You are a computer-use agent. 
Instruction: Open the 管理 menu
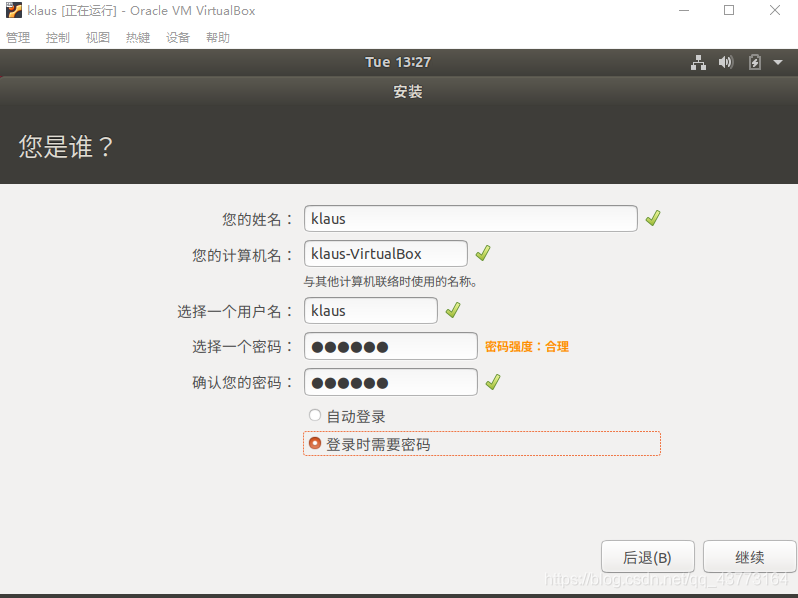pyautogui.click(x=18, y=37)
